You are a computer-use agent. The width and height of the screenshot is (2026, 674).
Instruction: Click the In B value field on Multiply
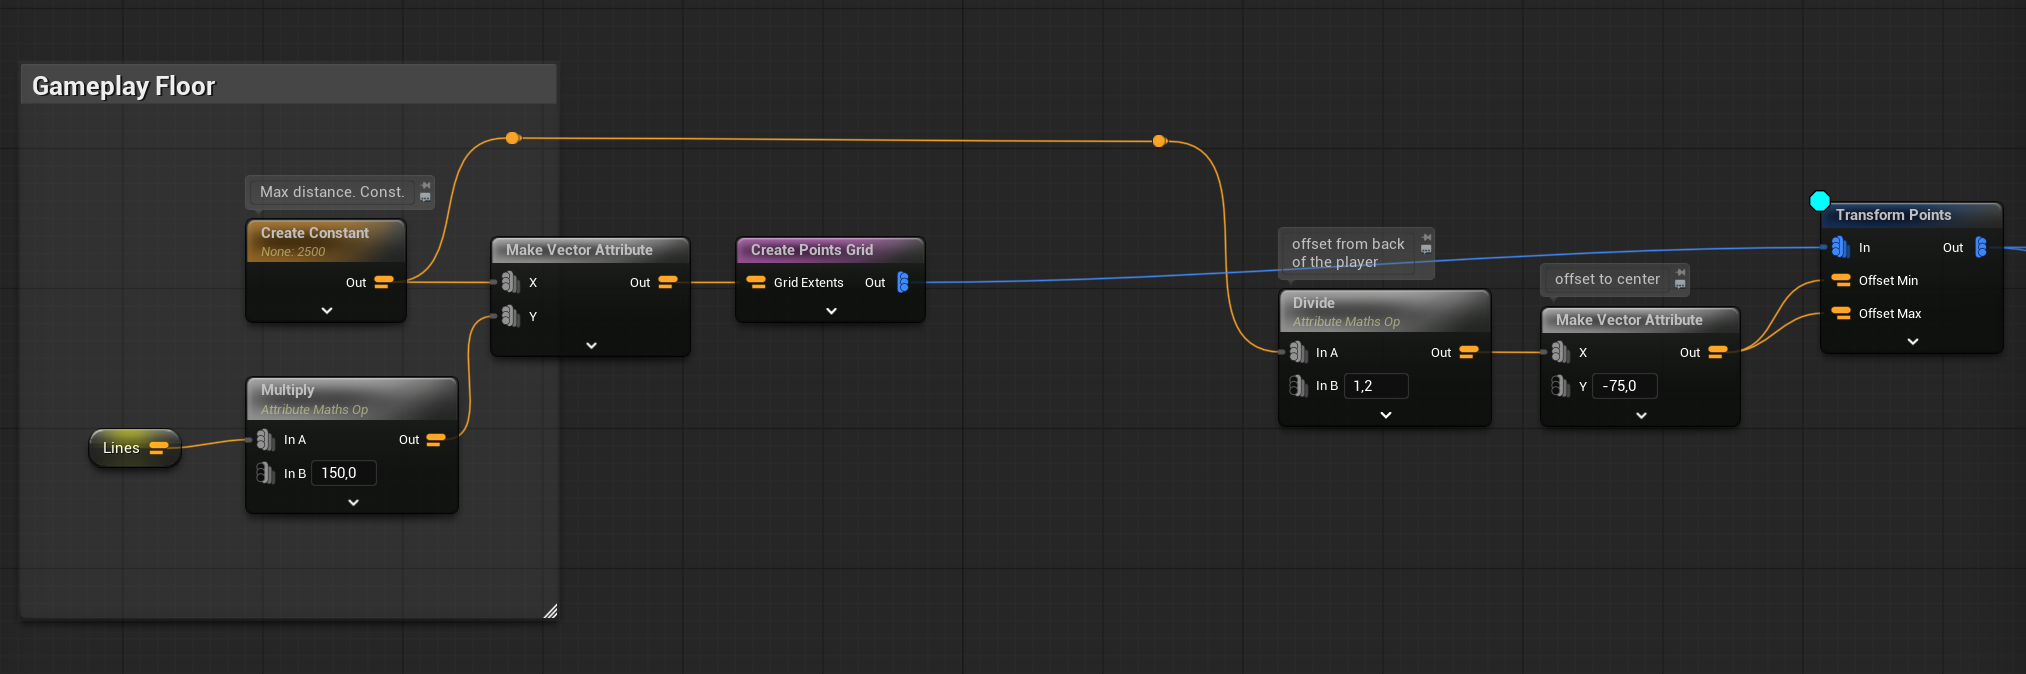(344, 473)
